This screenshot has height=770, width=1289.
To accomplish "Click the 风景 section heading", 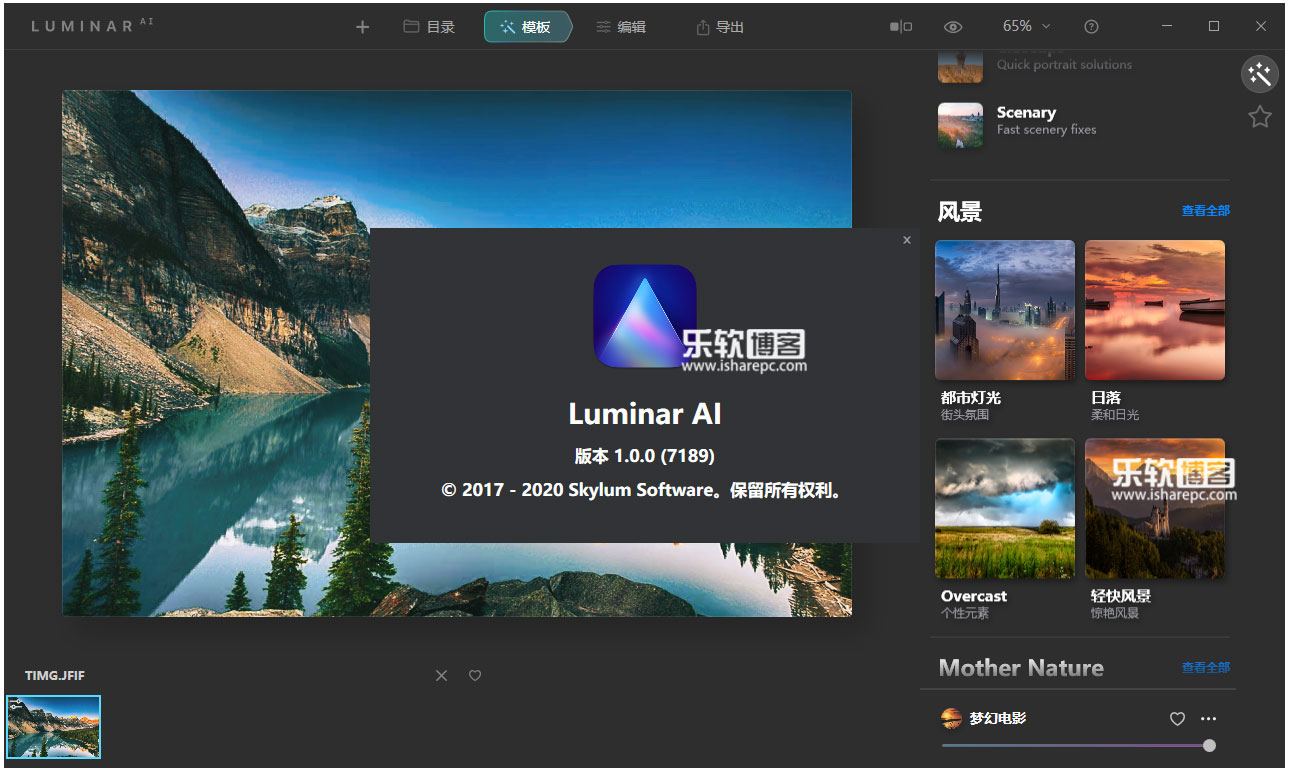I will point(960,211).
